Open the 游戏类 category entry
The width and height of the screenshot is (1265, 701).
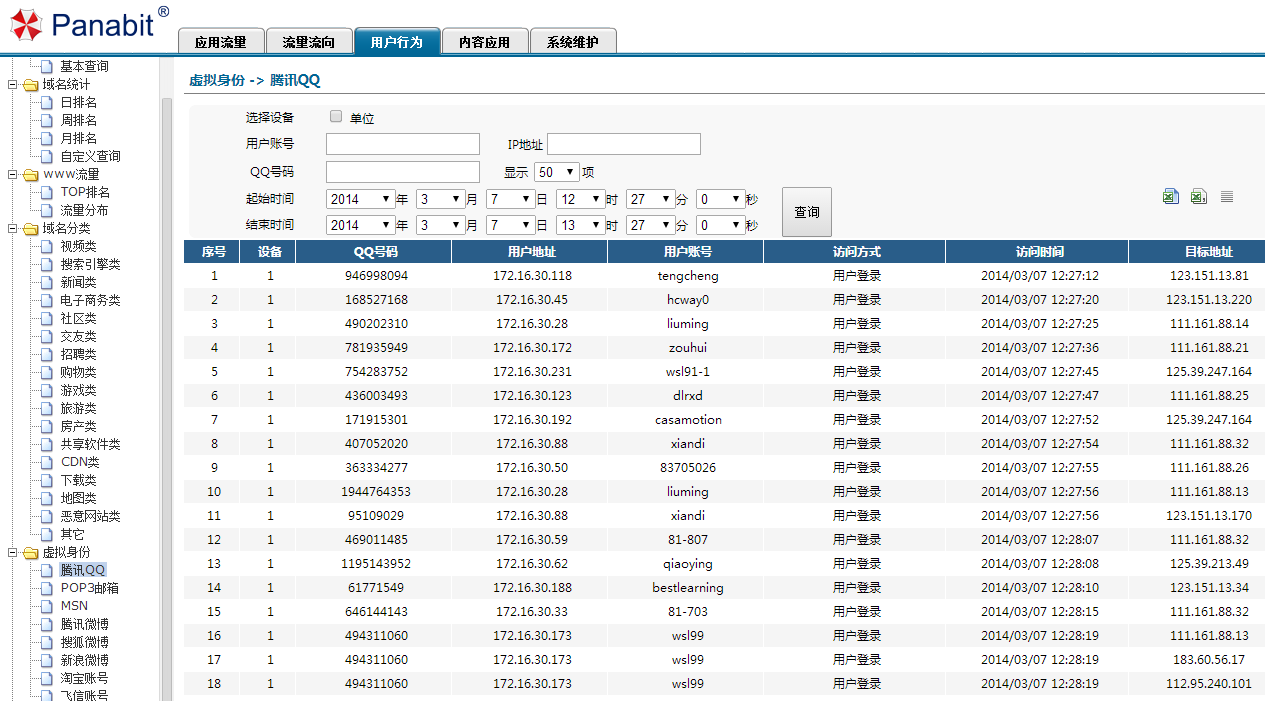tap(79, 390)
